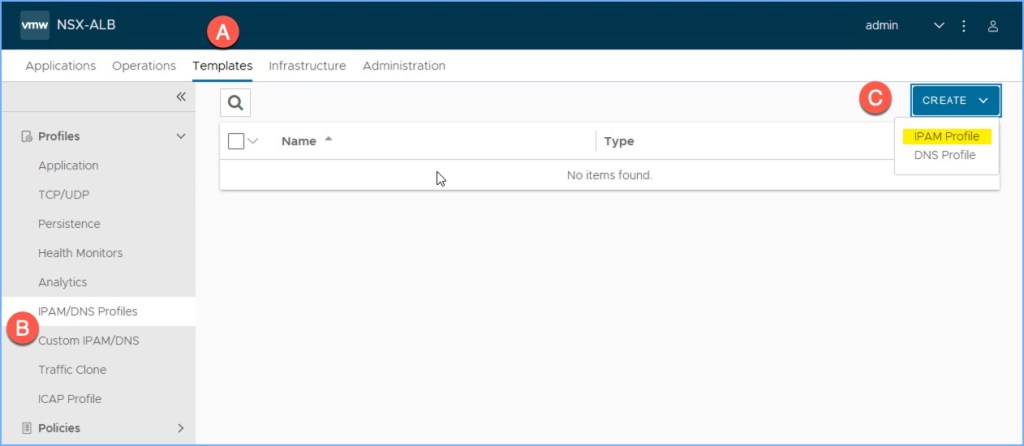Image resolution: width=1024 pixels, height=446 pixels.
Task: Click the VMware logo icon
Action: point(35,25)
